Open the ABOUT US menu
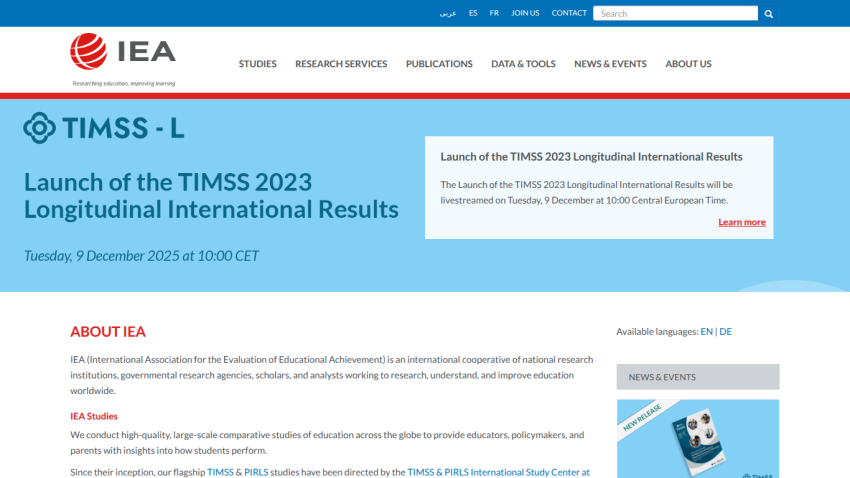The width and height of the screenshot is (850, 478). click(688, 64)
